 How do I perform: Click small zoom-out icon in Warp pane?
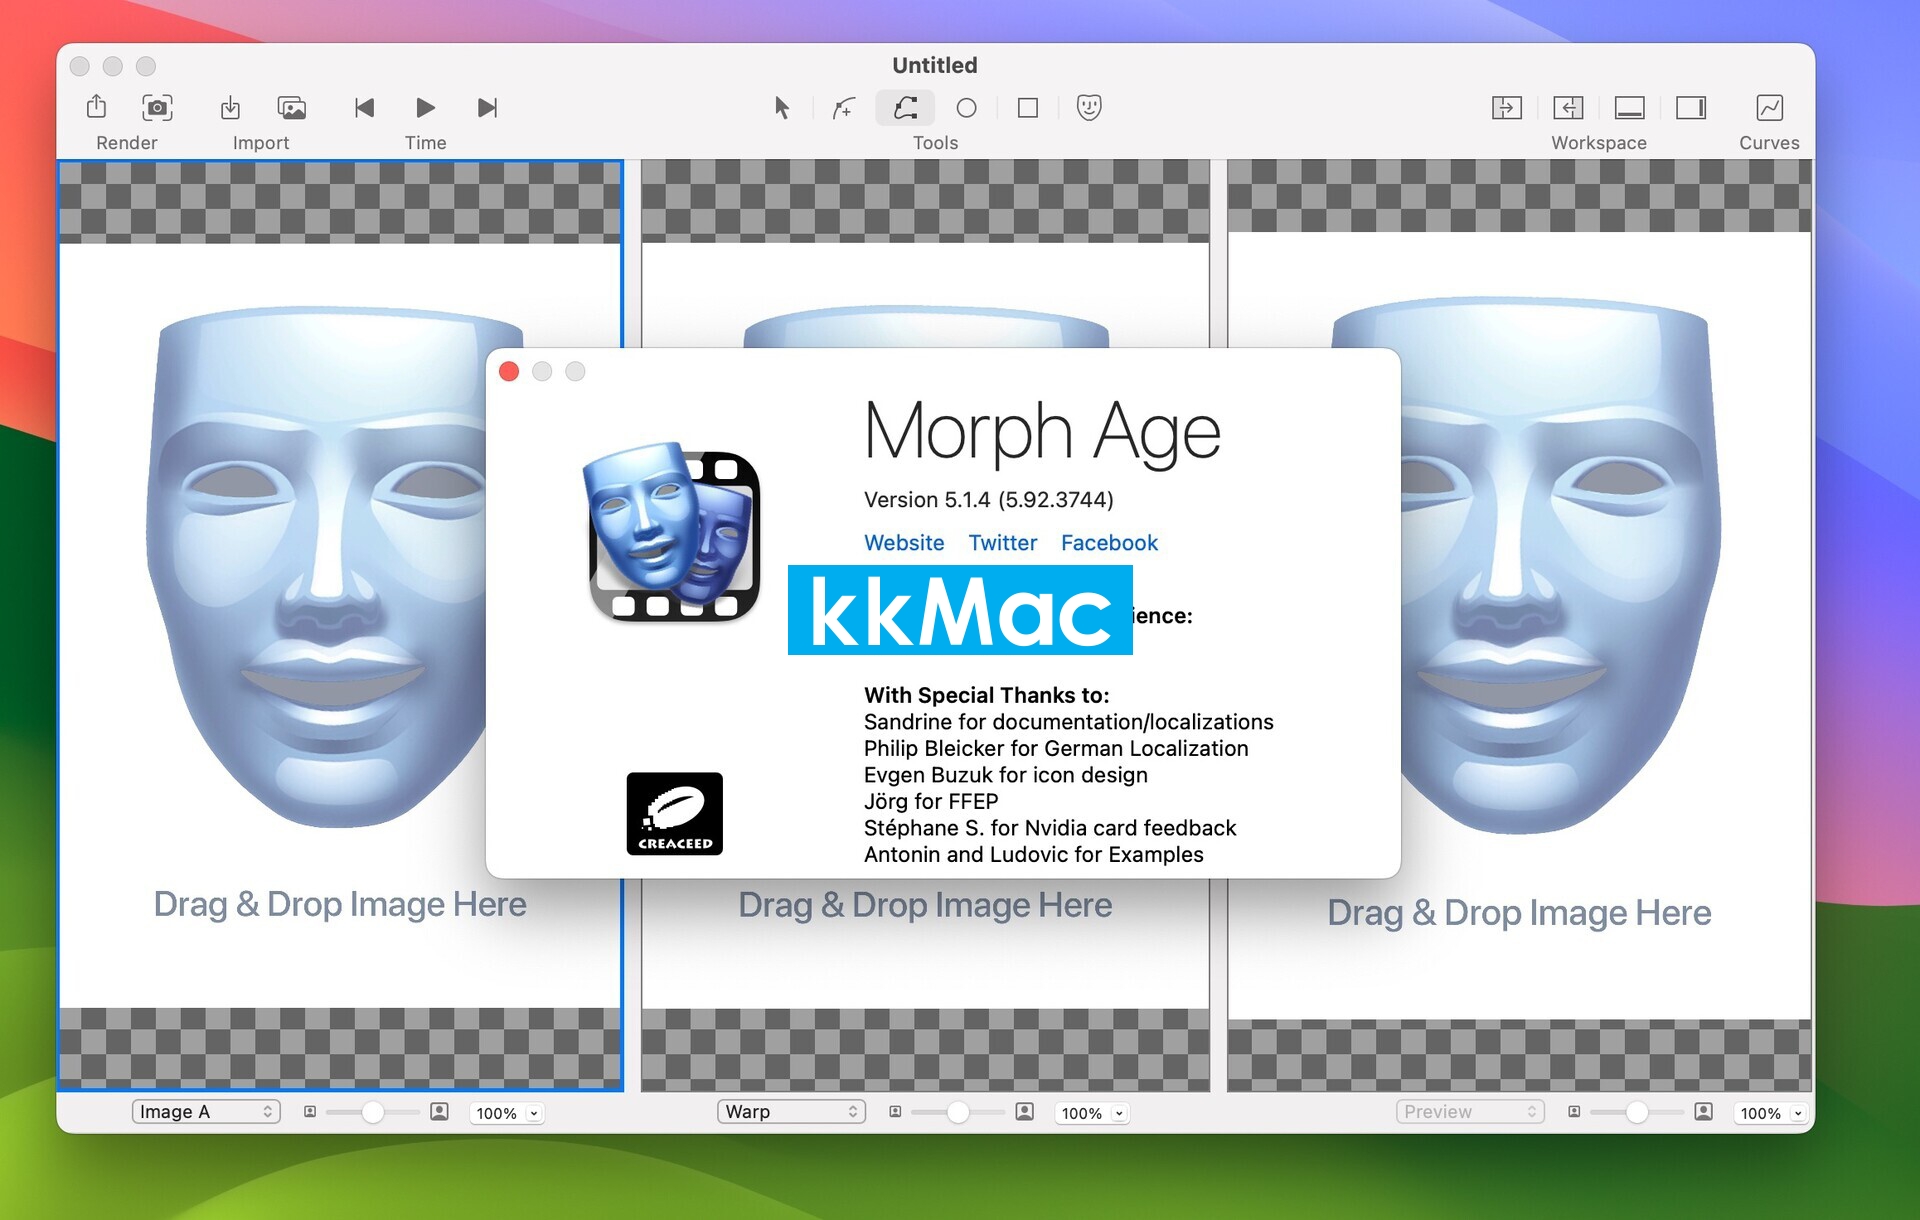point(895,1112)
